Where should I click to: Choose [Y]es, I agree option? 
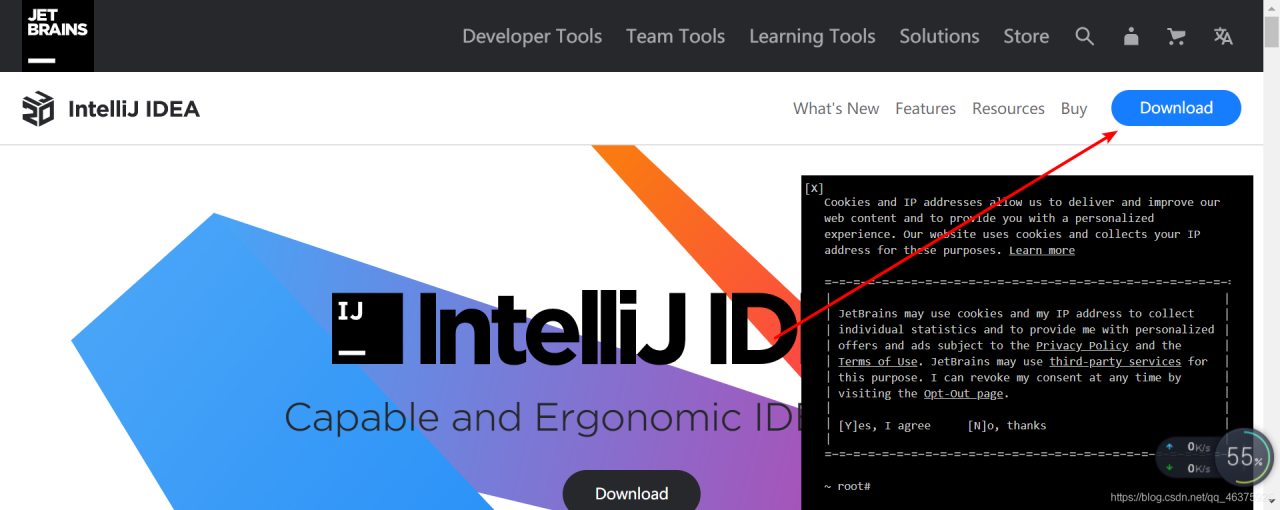coord(884,425)
